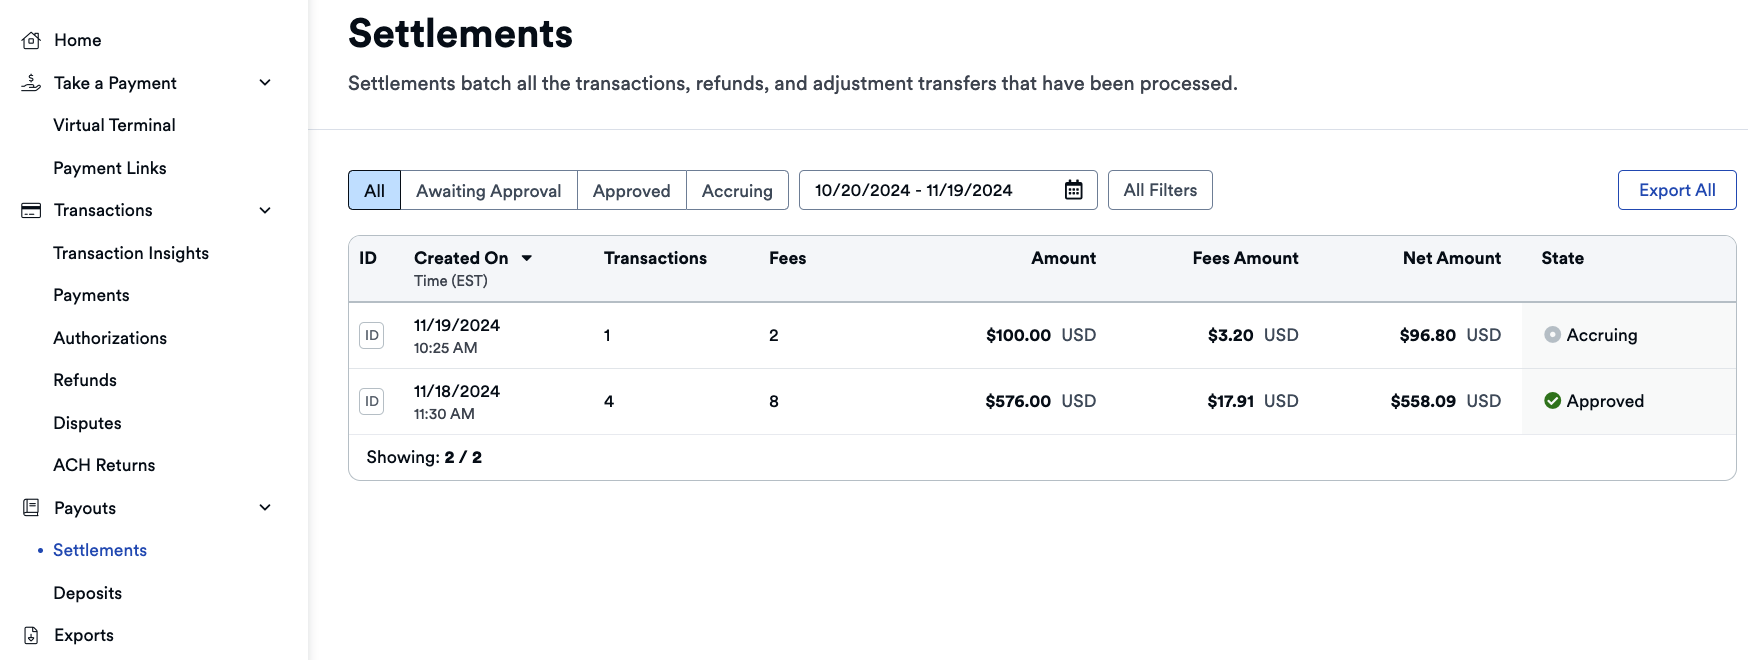Collapse the Transactions section chevron
Viewport: 1748px width, 660px height.
(x=265, y=210)
